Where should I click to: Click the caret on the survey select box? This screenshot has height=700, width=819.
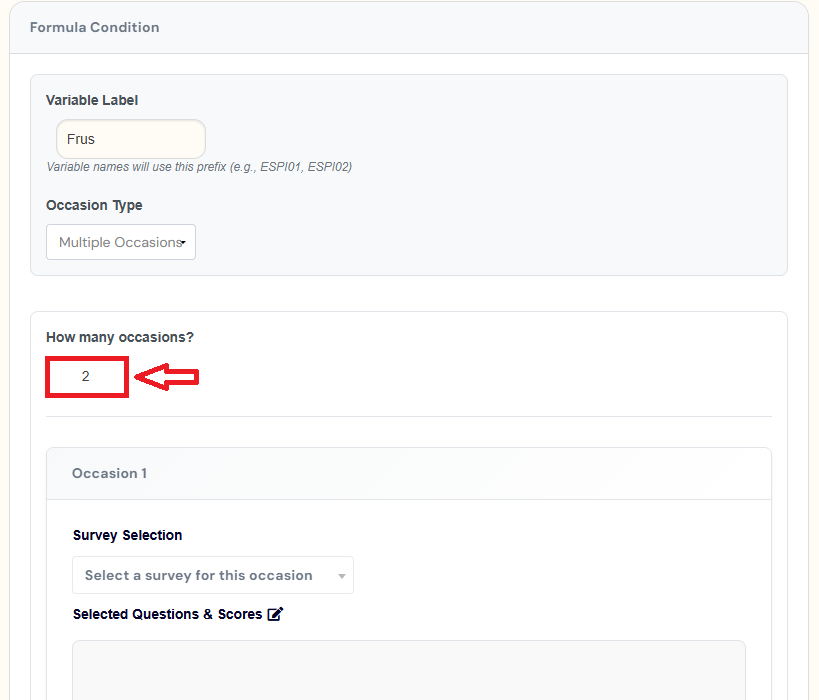click(x=341, y=576)
